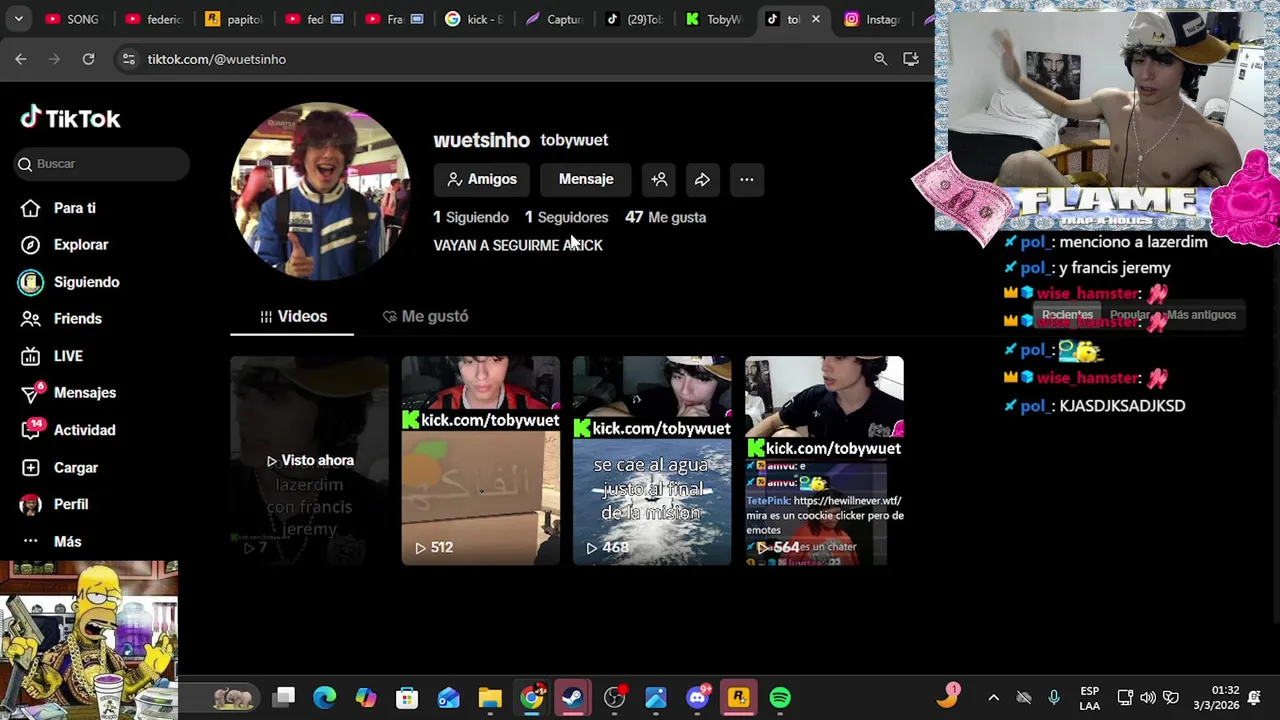Click the wuetsinho profile avatar

320,191
